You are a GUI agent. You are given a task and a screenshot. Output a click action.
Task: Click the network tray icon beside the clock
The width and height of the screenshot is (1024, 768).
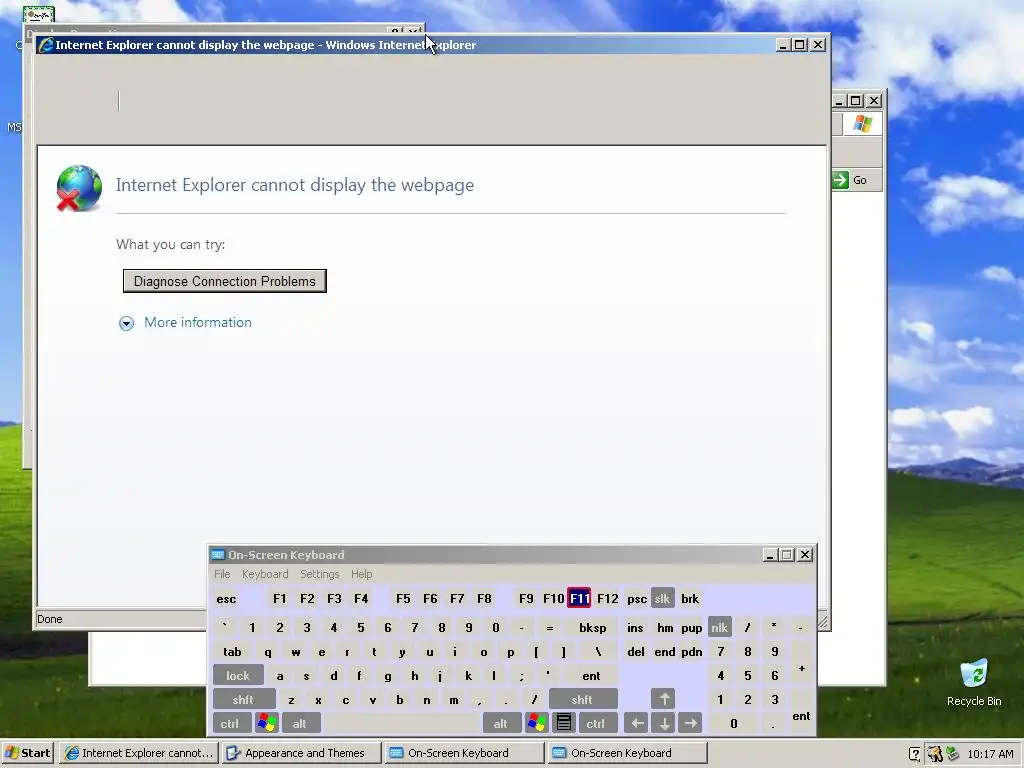click(x=953, y=754)
